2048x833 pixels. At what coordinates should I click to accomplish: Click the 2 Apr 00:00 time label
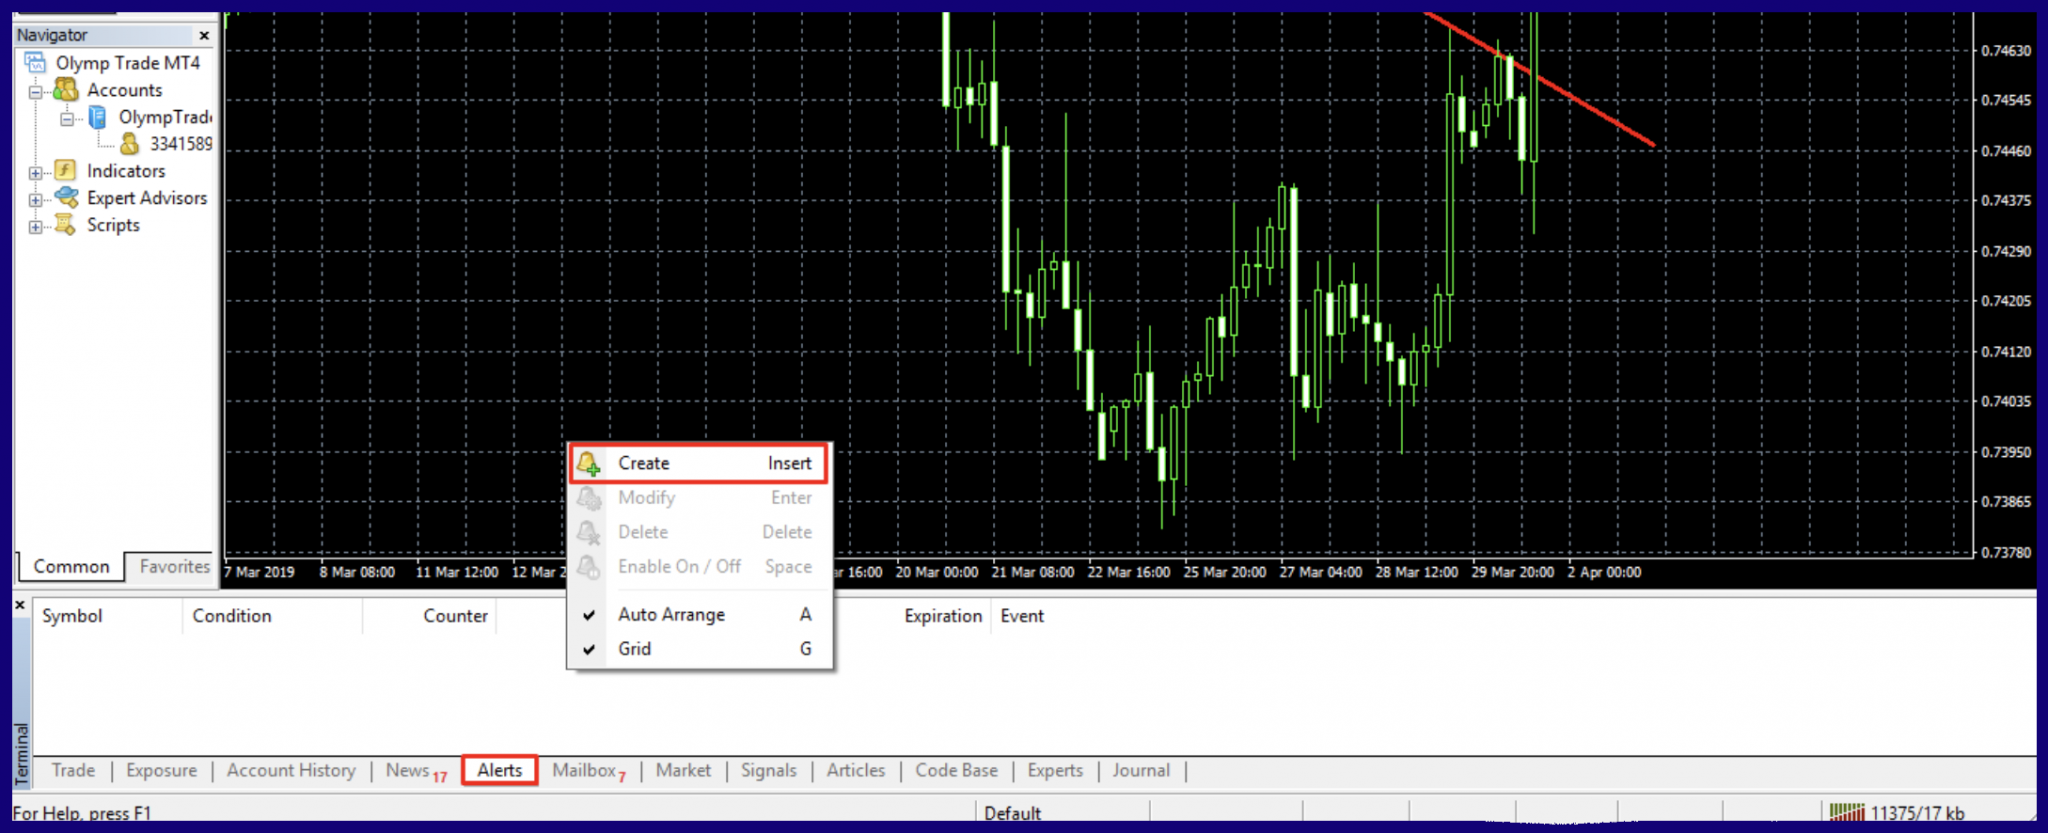pos(1604,572)
